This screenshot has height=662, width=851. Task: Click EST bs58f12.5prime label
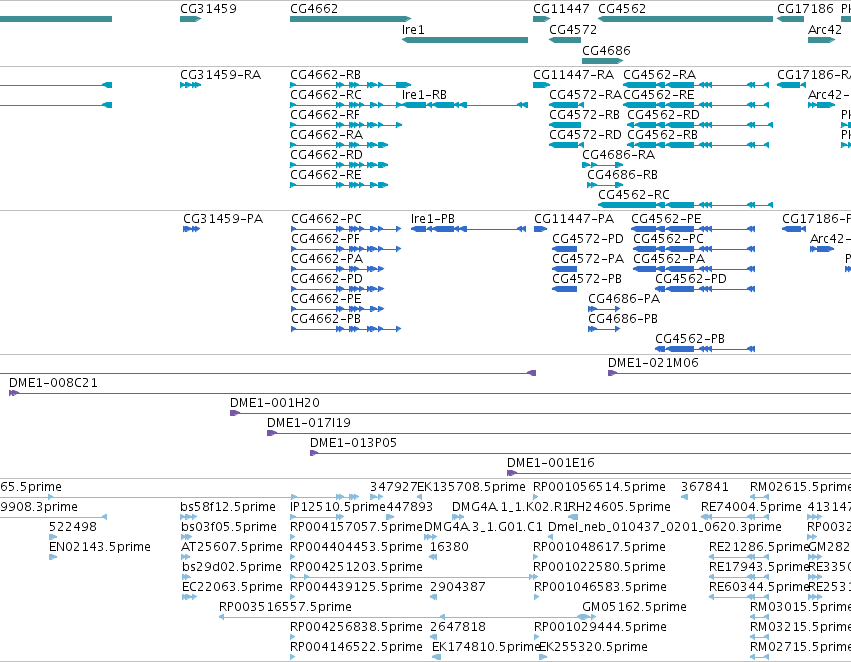[x=228, y=507]
